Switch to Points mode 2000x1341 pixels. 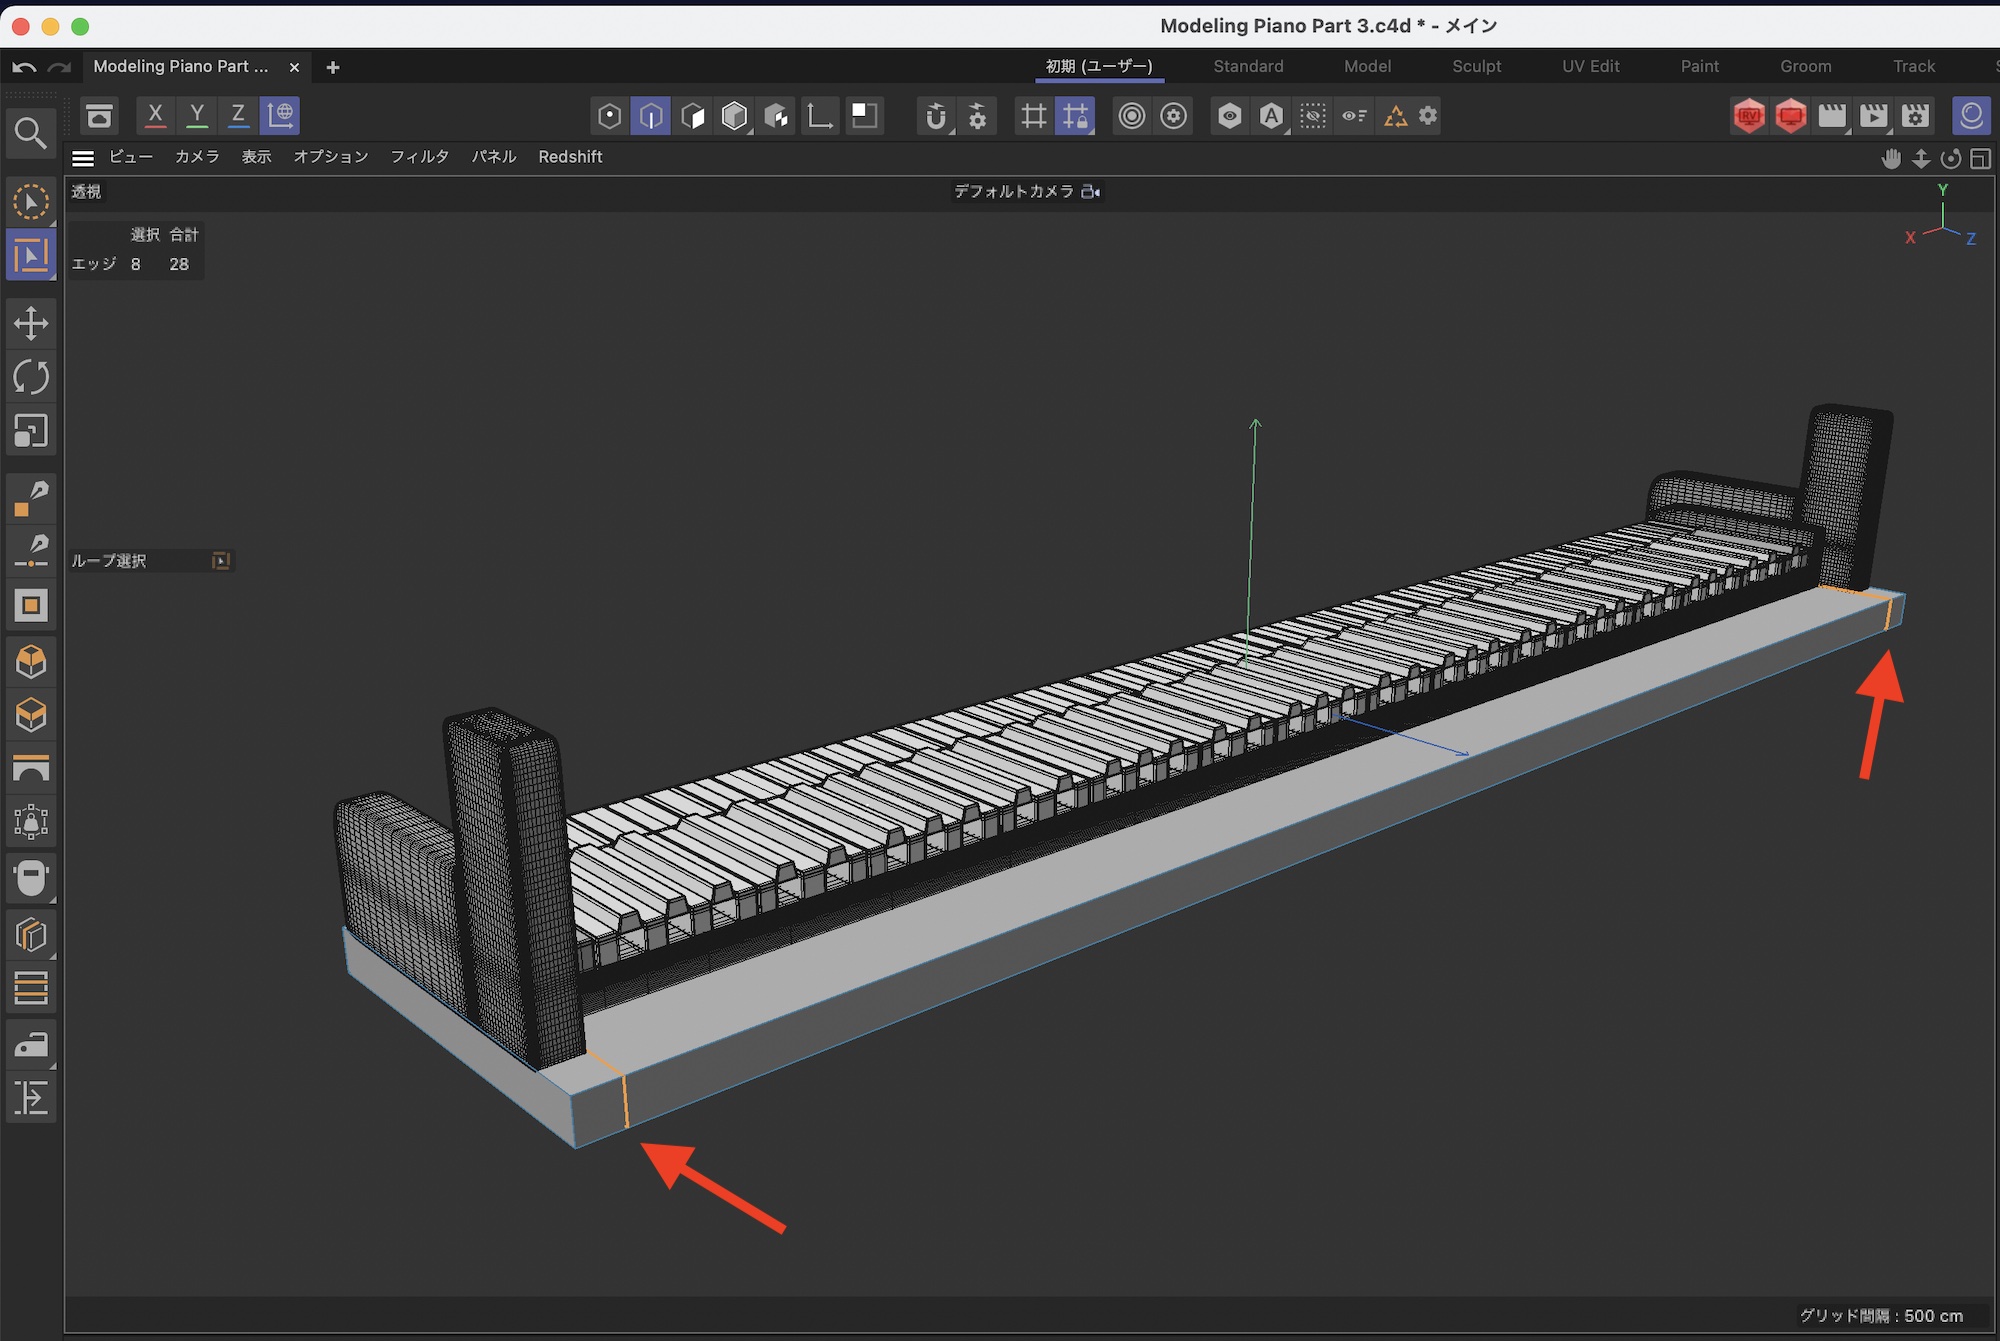[x=609, y=116]
